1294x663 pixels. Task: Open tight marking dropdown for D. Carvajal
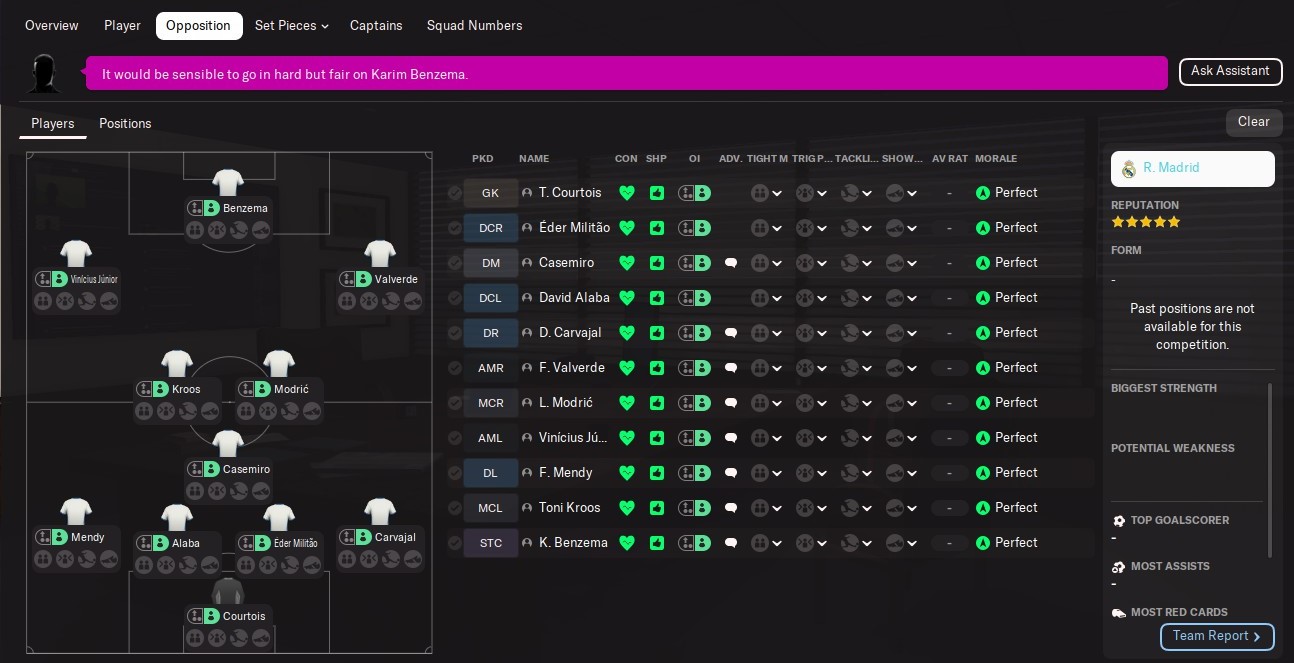(x=767, y=333)
